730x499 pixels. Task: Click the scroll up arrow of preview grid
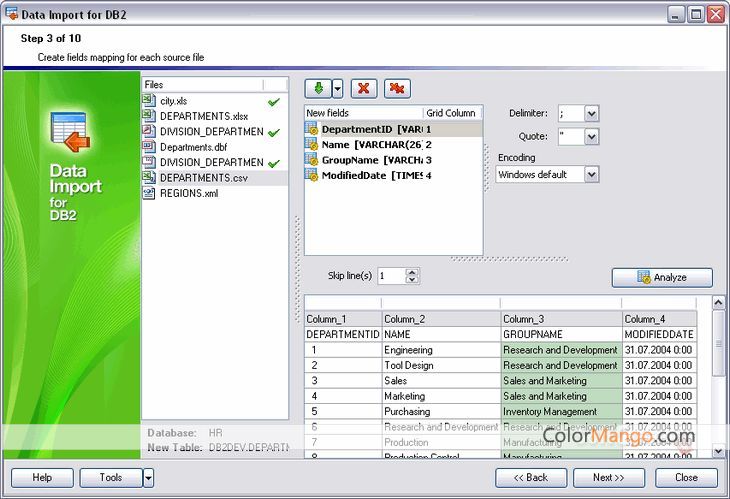[718, 303]
